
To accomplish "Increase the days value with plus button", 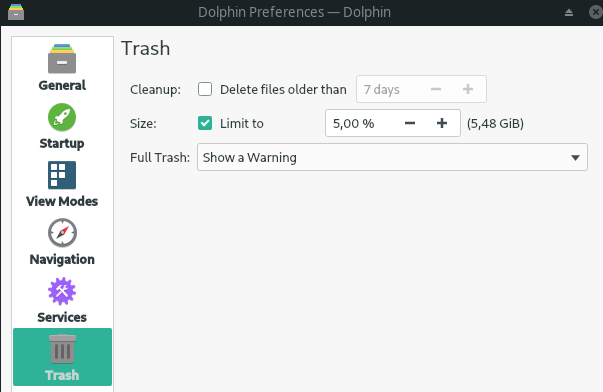I will tap(468, 89).
